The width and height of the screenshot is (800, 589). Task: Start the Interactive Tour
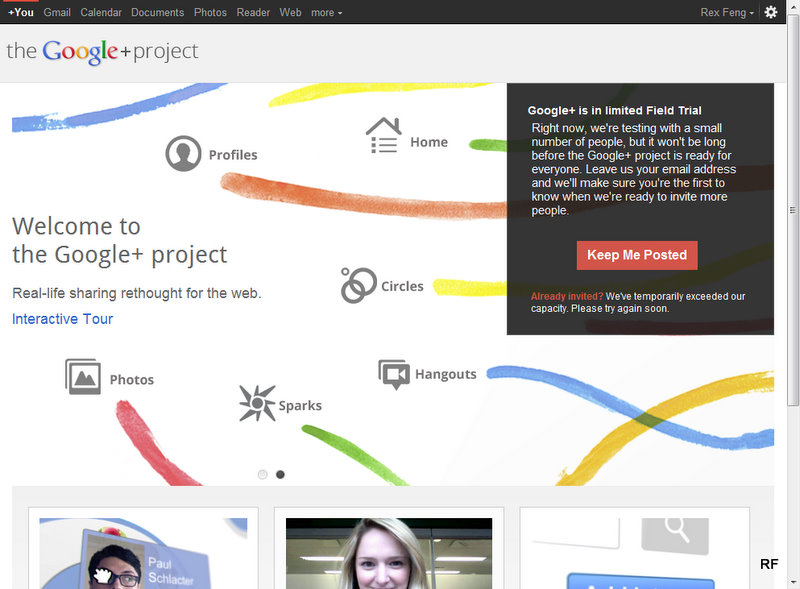(x=63, y=318)
